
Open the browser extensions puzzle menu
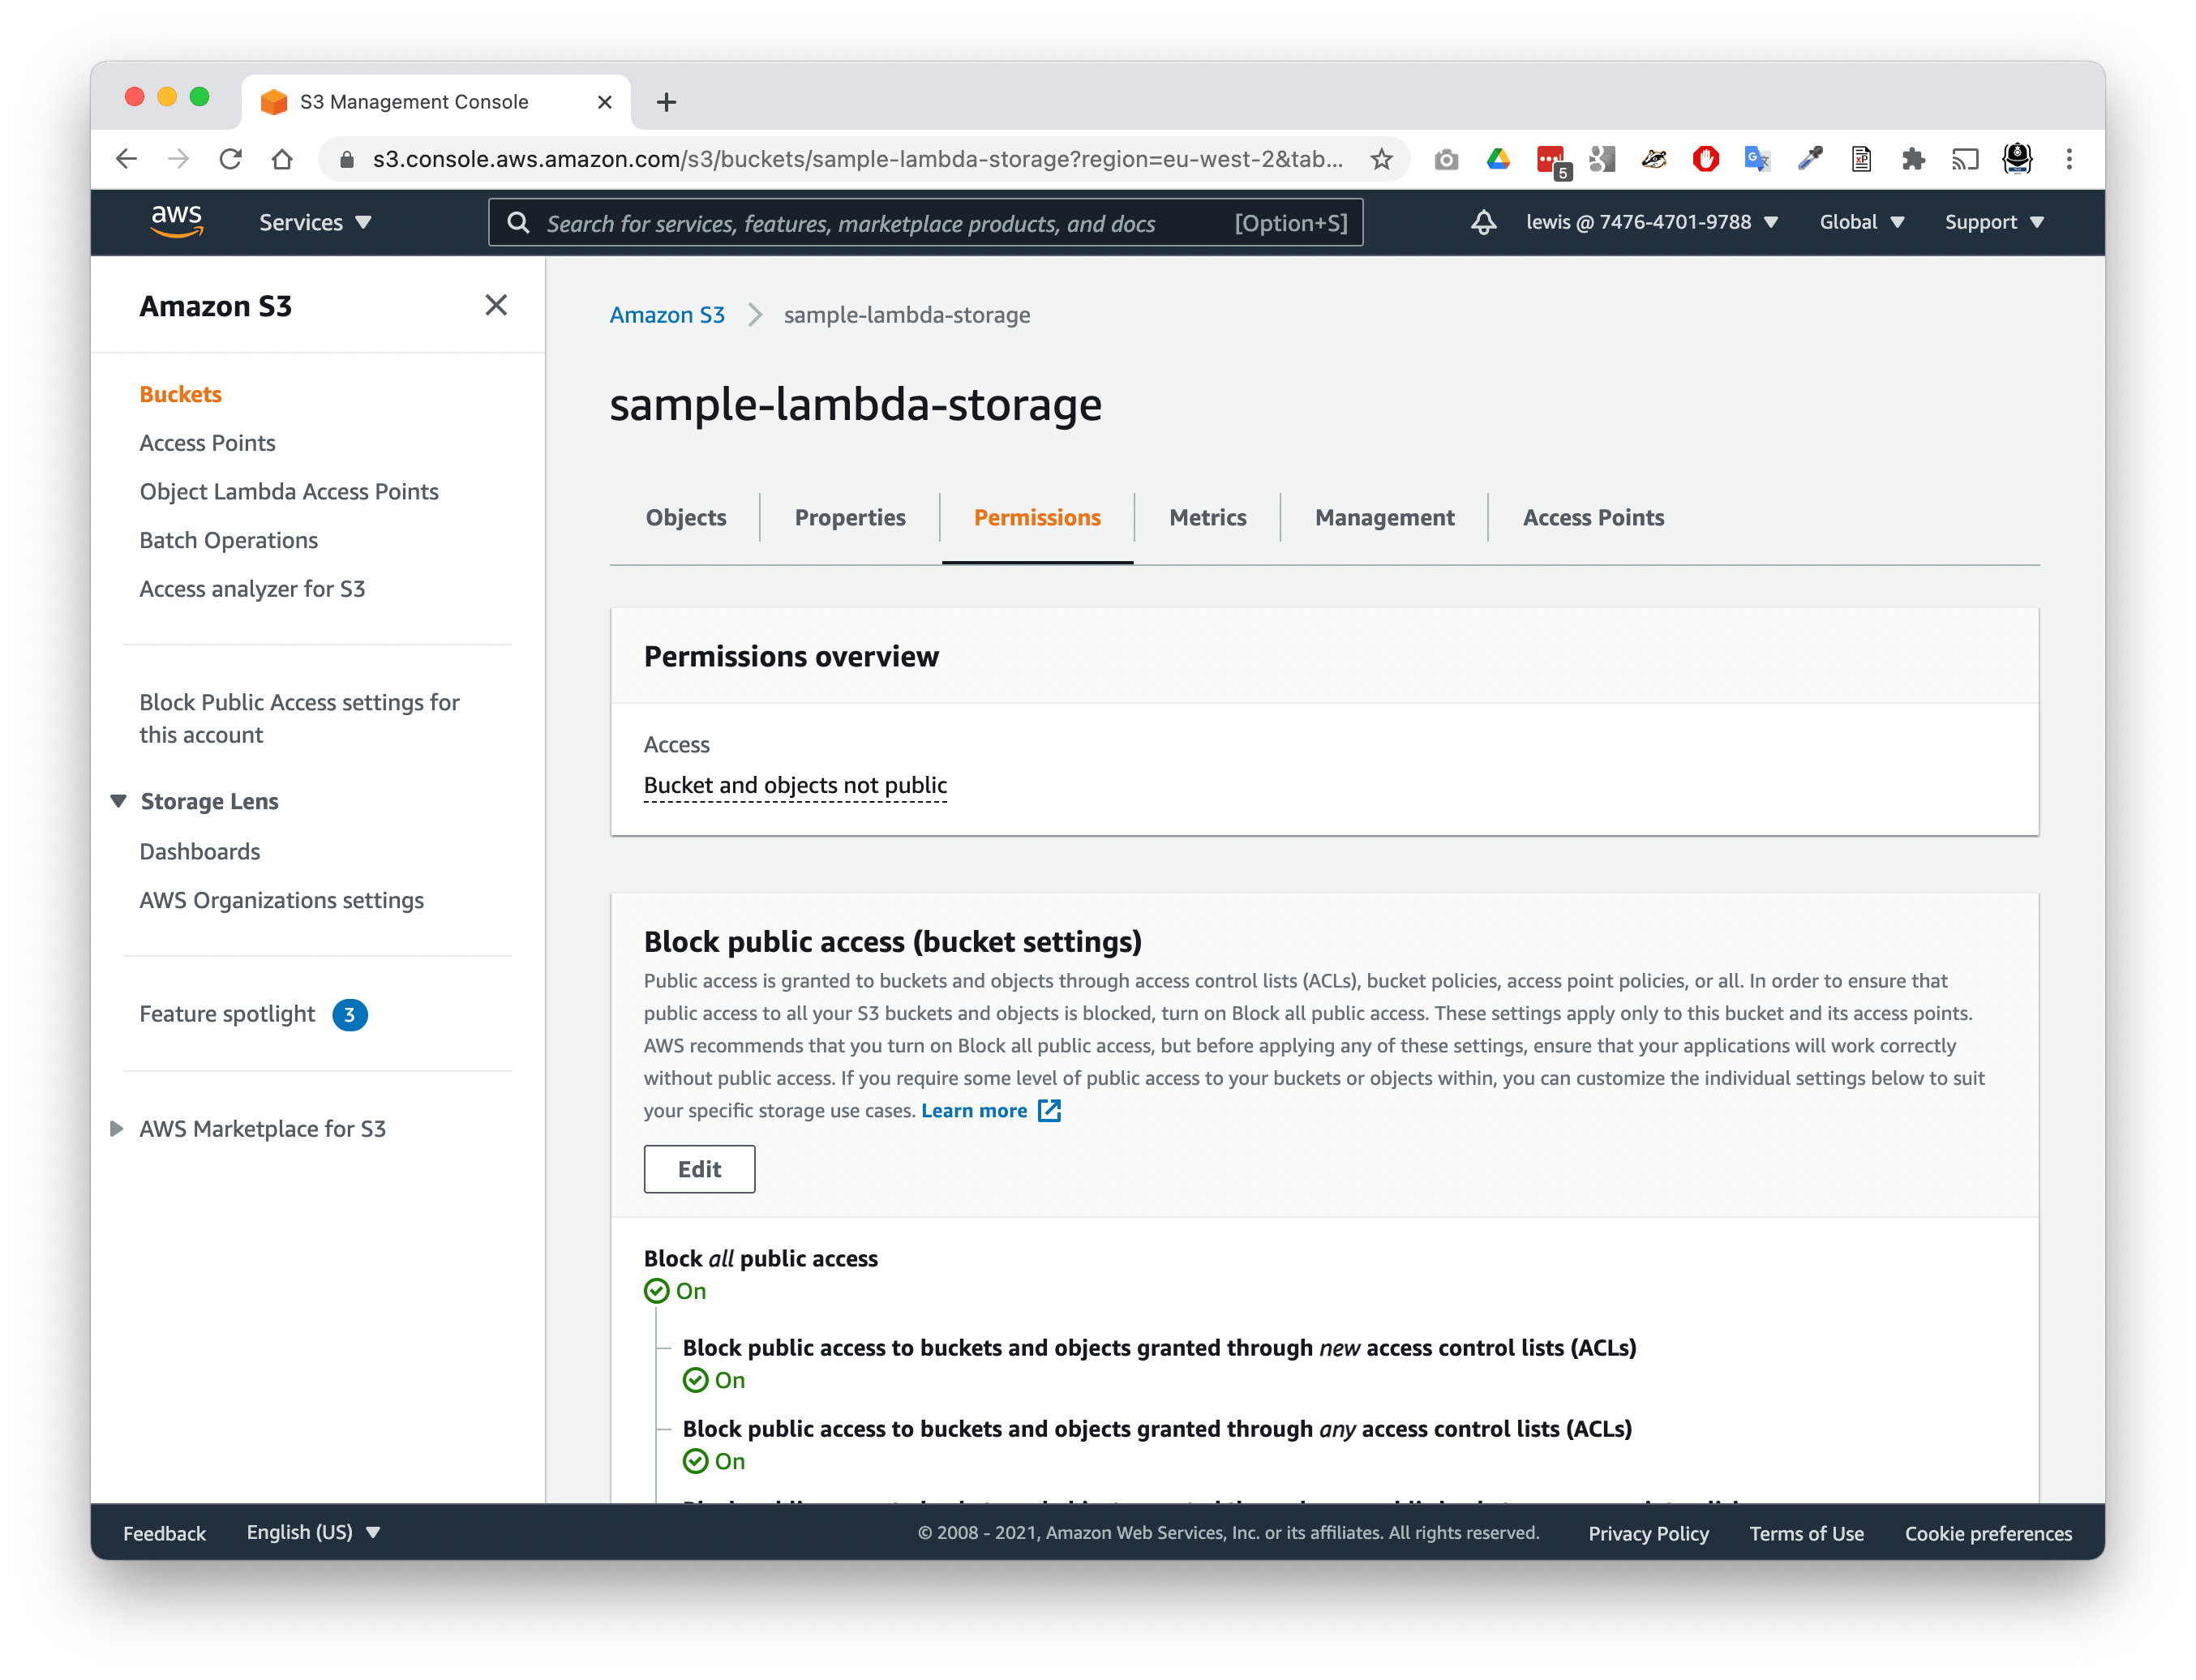[1913, 159]
